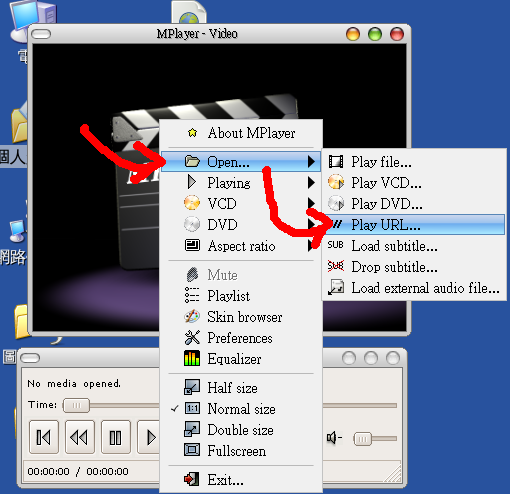This screenshot has height=494, width=510.
Task: Open the Equalizer entry
Action: [241, 359]
